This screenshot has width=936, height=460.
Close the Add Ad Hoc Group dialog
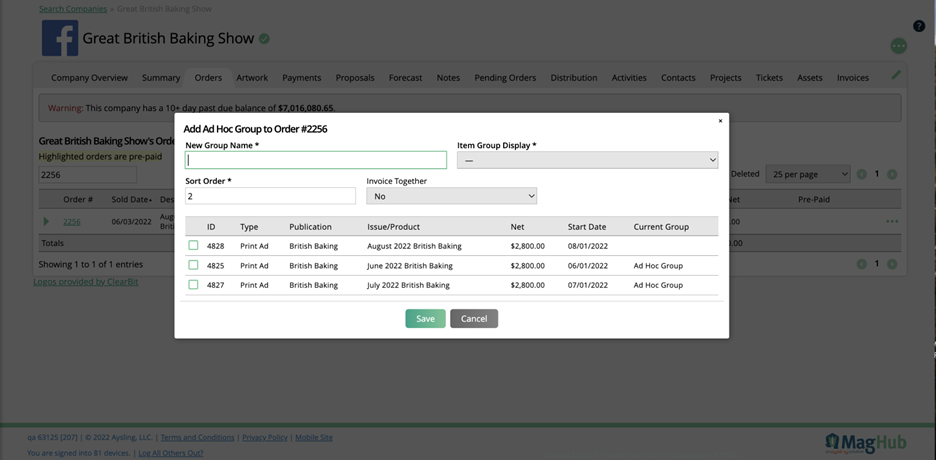720,121
